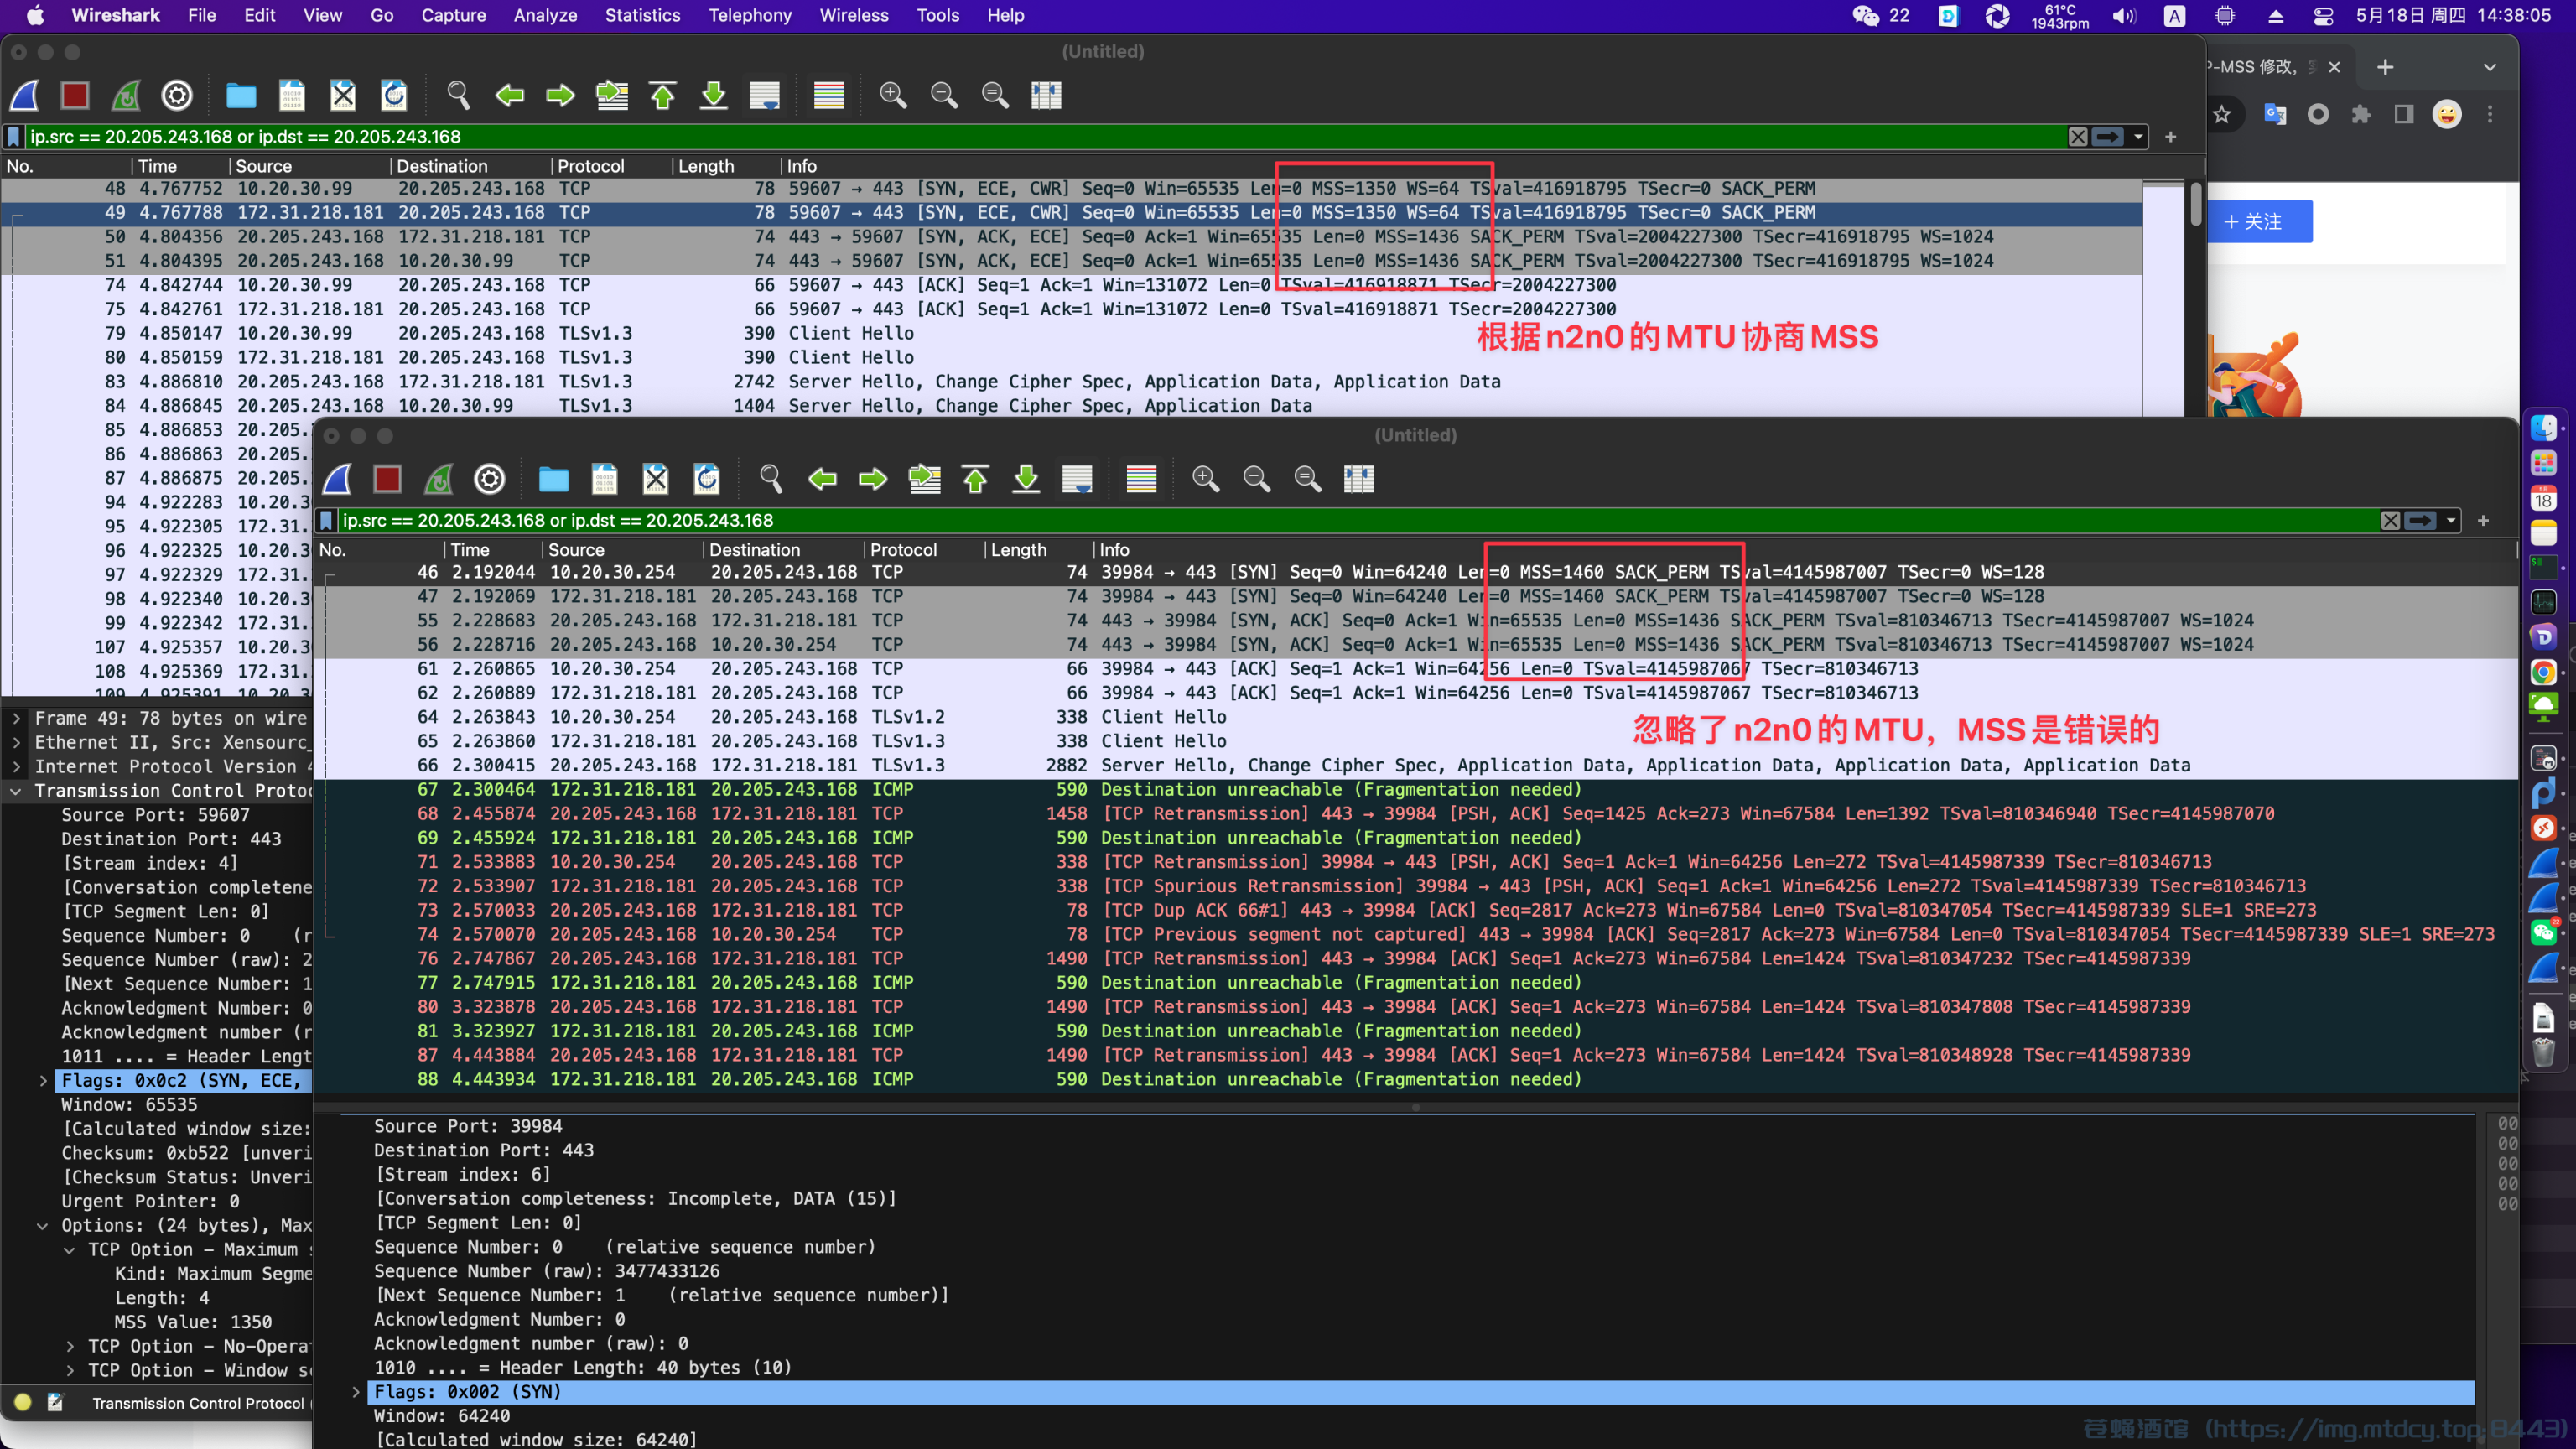
Task: Toggle auto-scroll in front window toolbar
Action: coord(1077,479)
